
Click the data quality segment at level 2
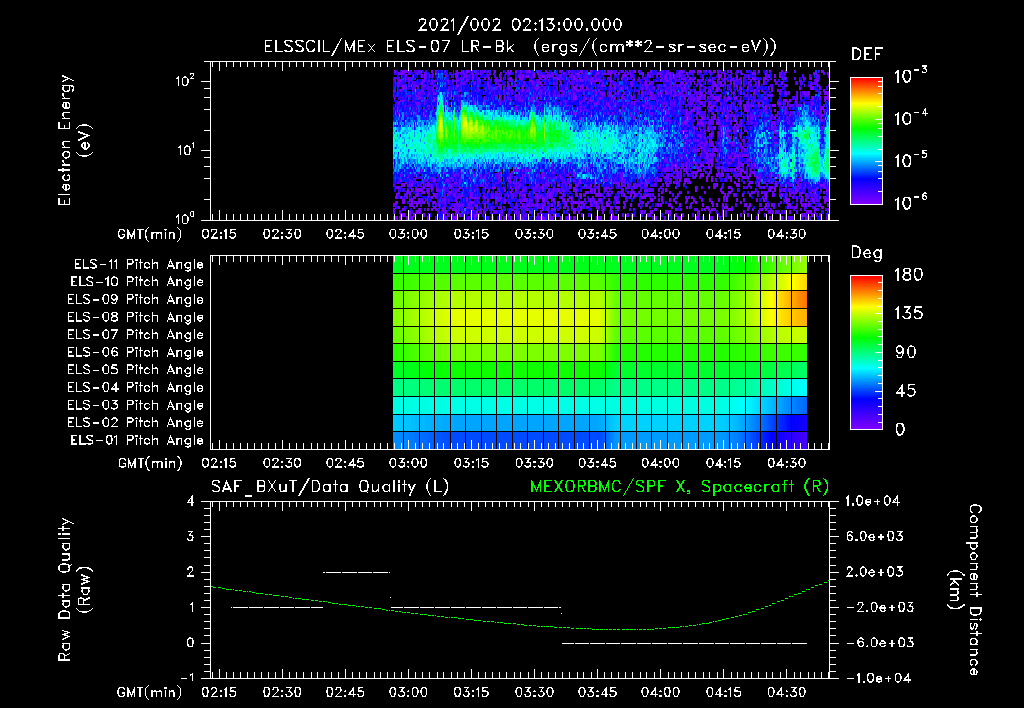coord(357,572)
